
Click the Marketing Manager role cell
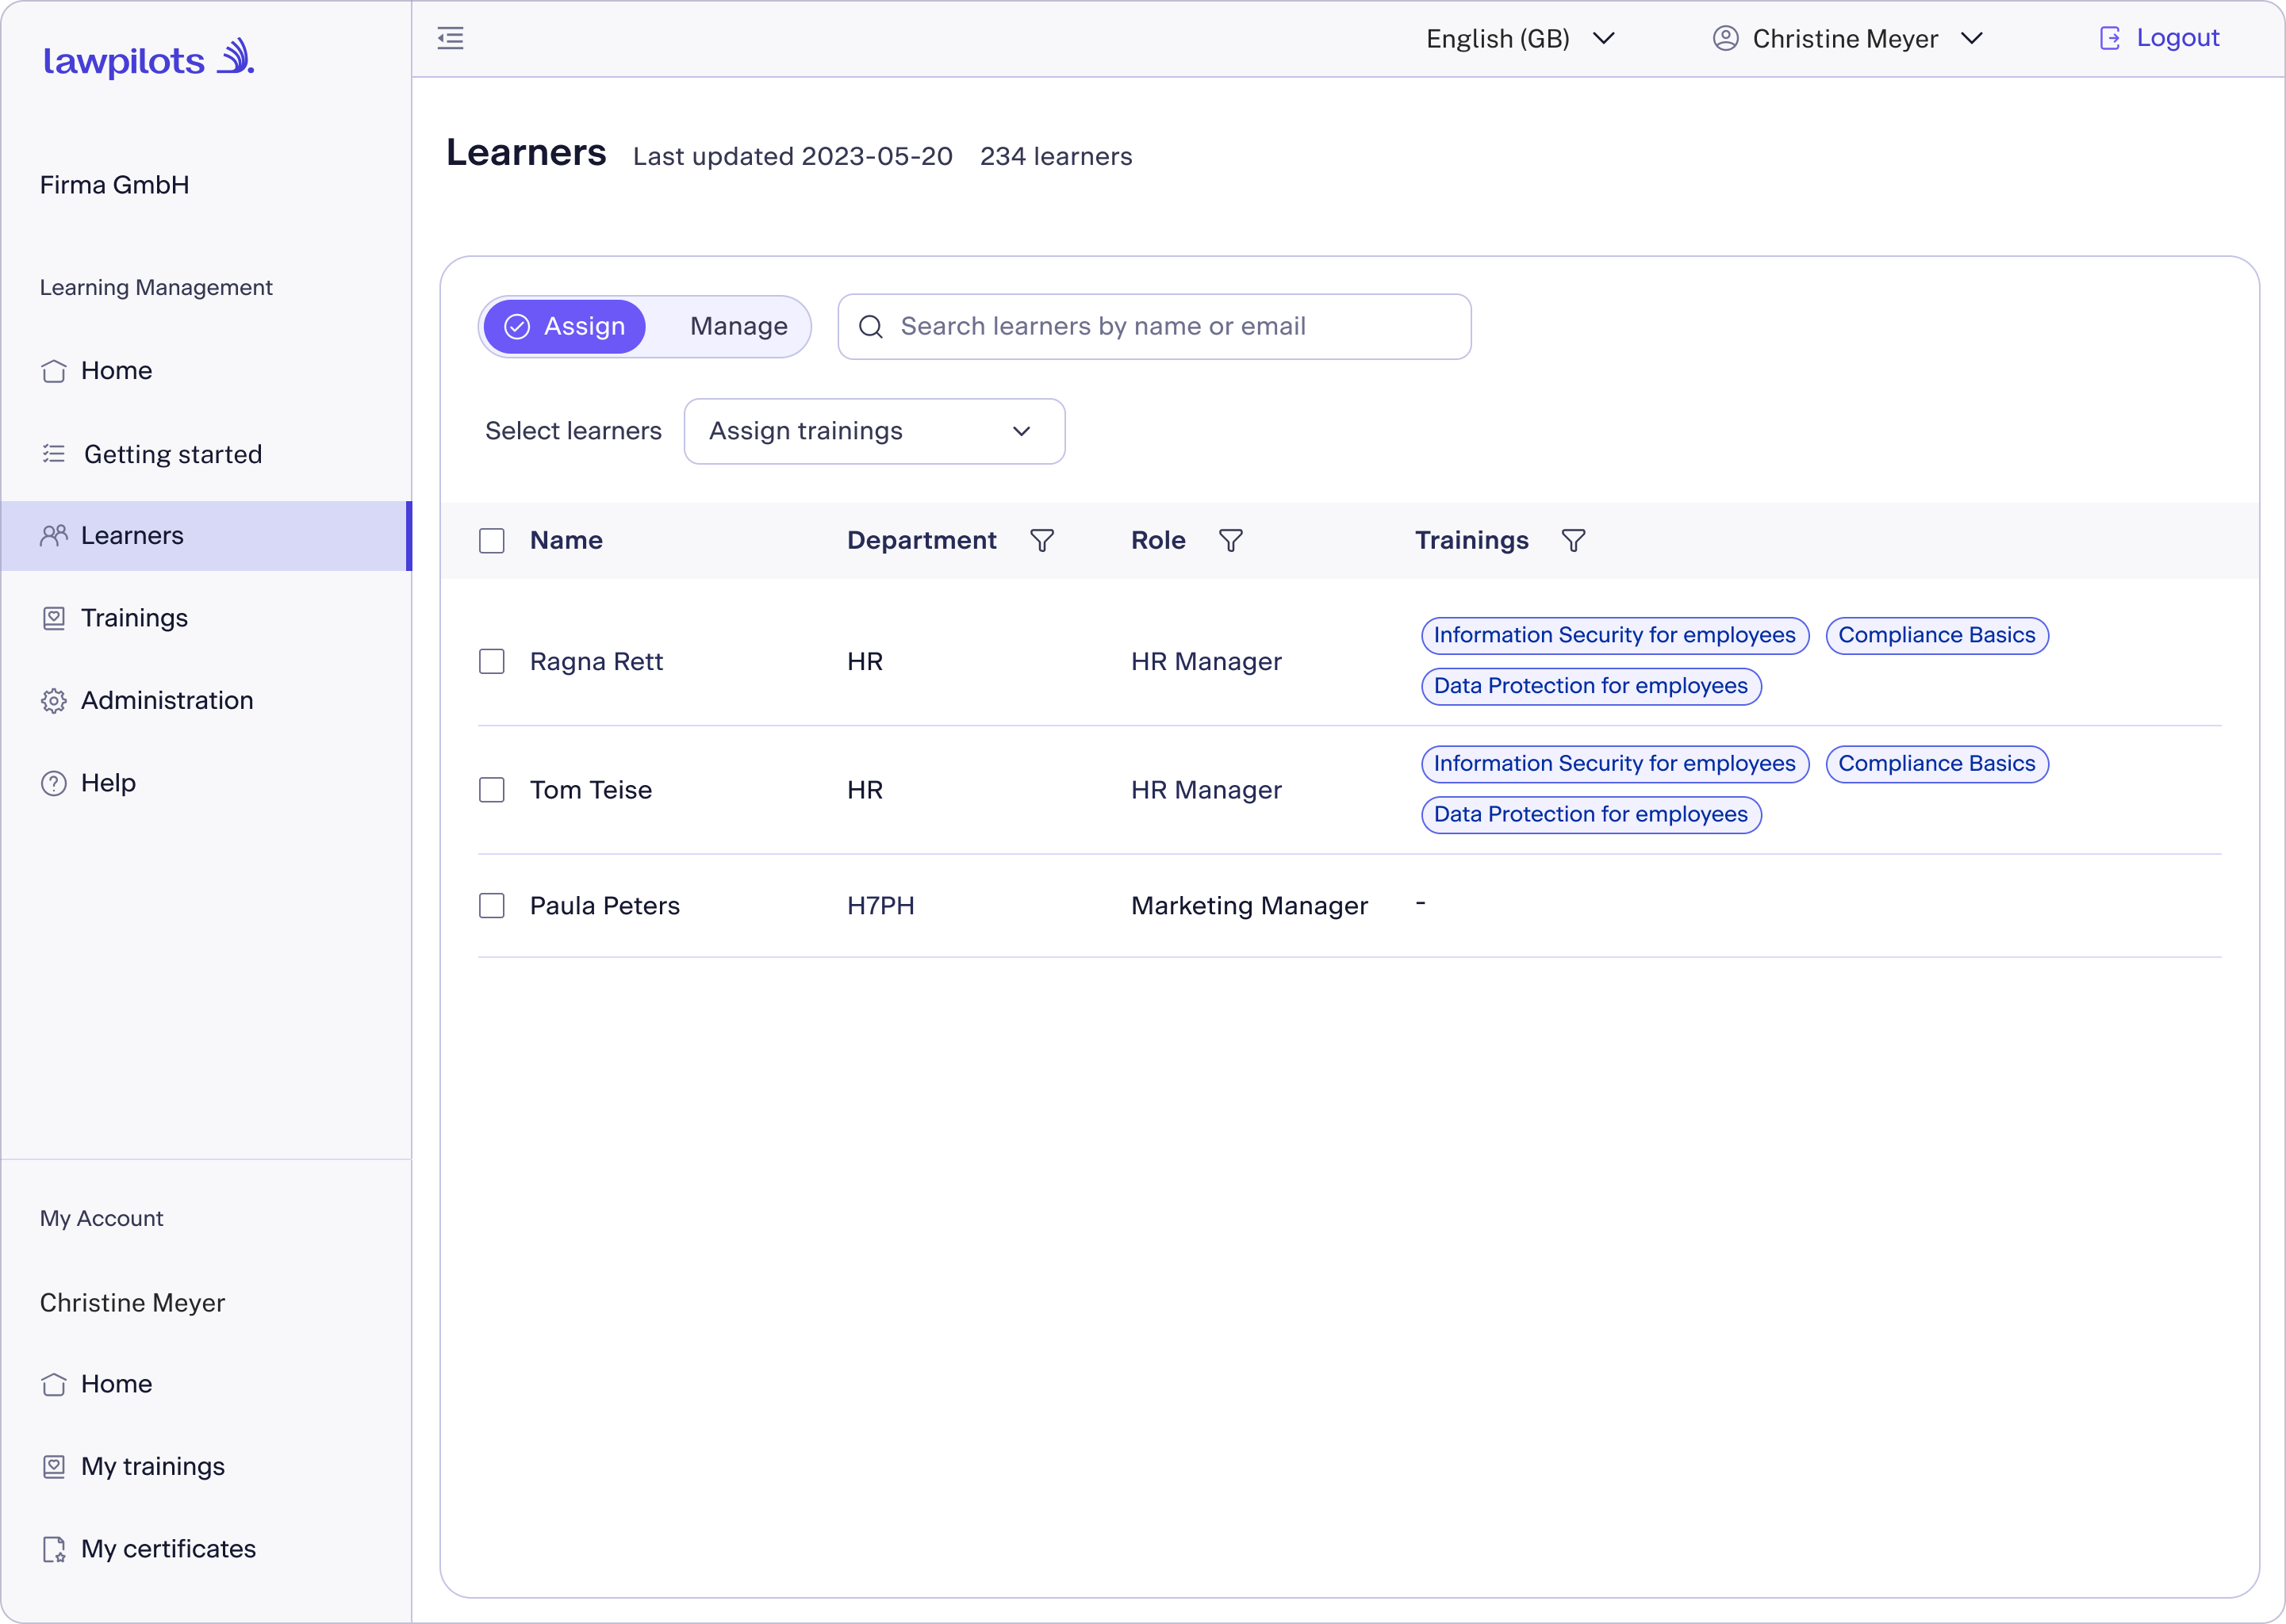(1249, 906)
